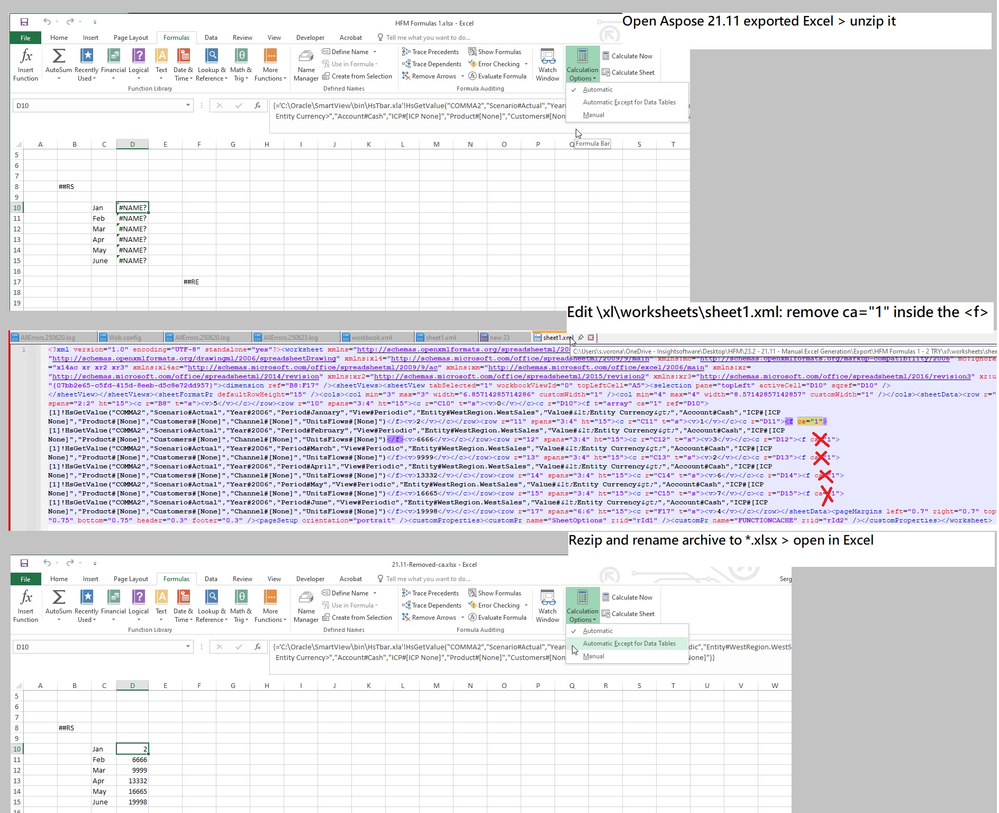Open Logical functions in HFM Formulas window

coord(138,65)
